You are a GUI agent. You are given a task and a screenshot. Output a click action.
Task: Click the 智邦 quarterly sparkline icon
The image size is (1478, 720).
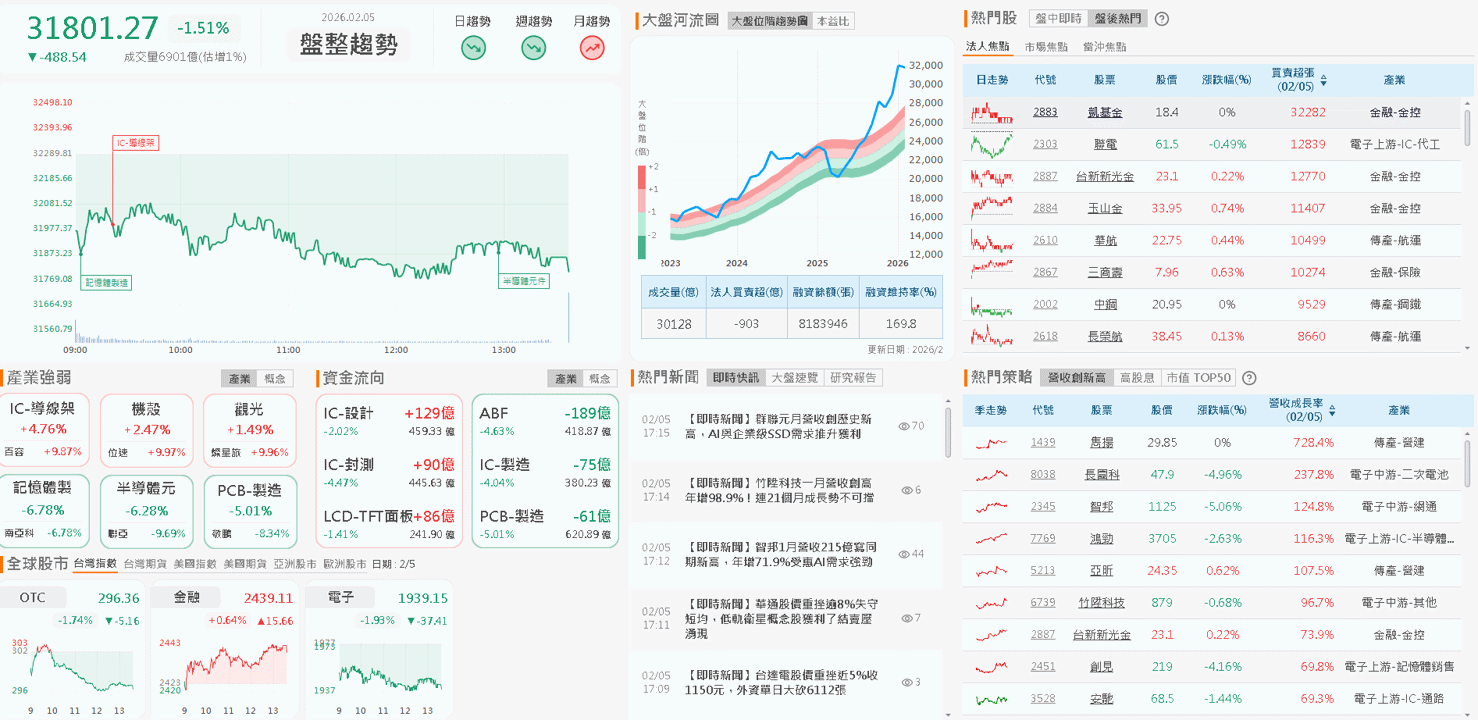(x=991, y=506)
